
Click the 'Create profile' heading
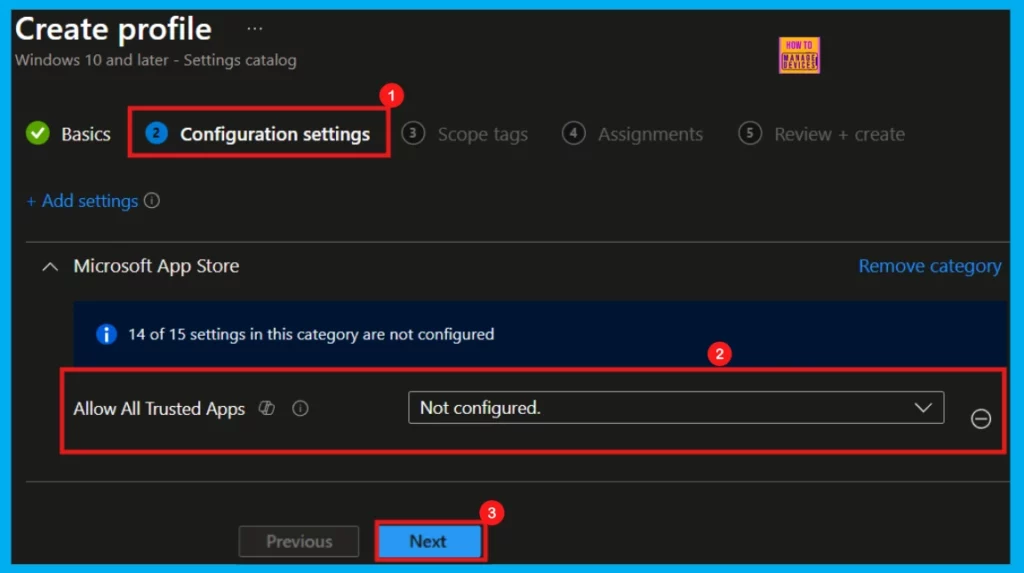(x=114, y=29)
